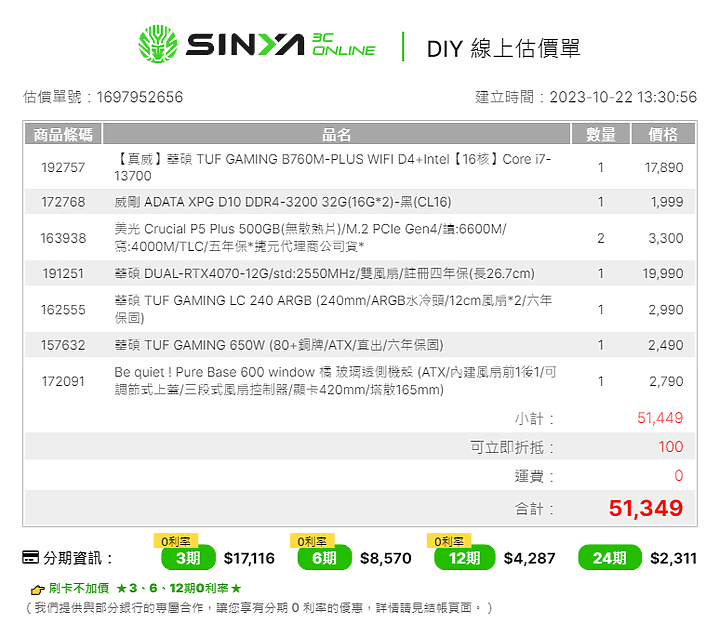Click the 3C ONLINE green wordmark
720x637 pixels.
click(343, 45)
